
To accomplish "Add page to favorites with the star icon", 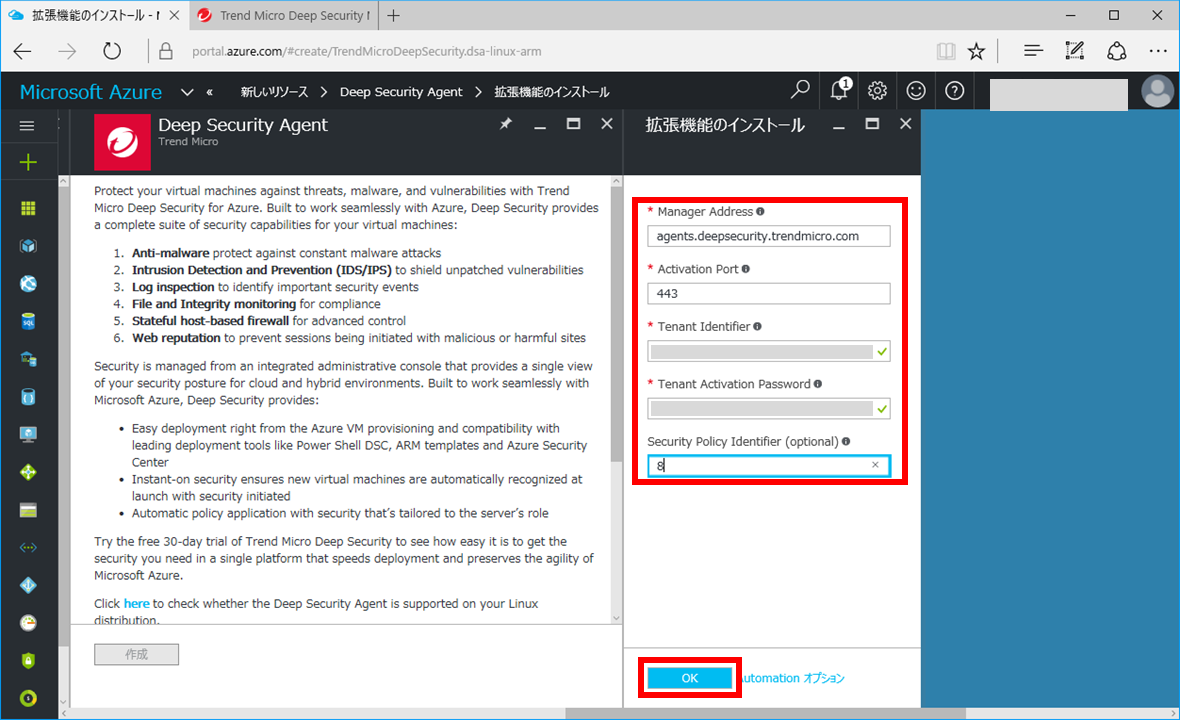I will [x=976, y=50].
